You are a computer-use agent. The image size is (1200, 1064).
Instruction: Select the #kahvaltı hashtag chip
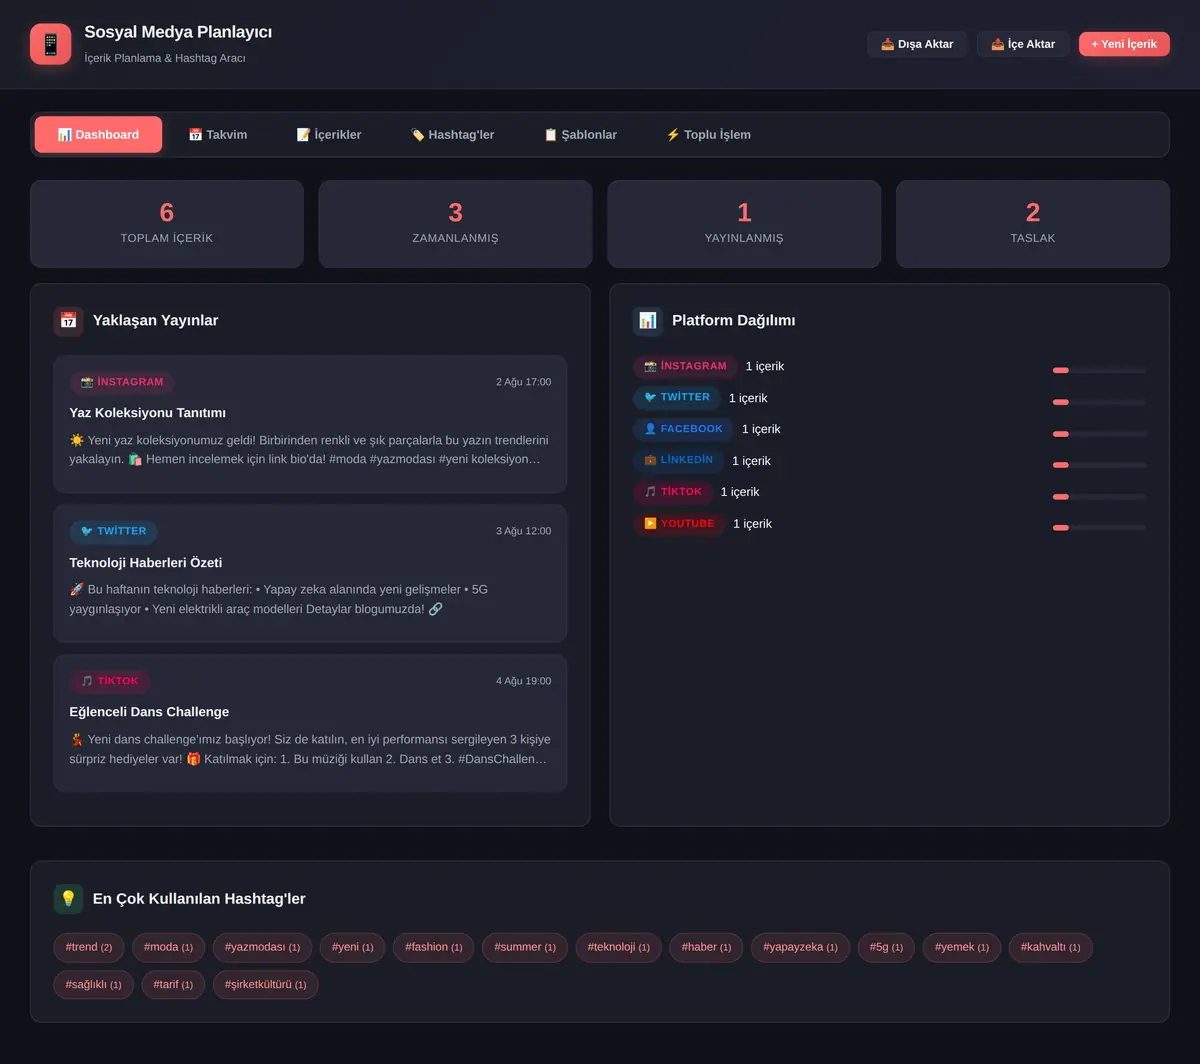[1050, 947]
